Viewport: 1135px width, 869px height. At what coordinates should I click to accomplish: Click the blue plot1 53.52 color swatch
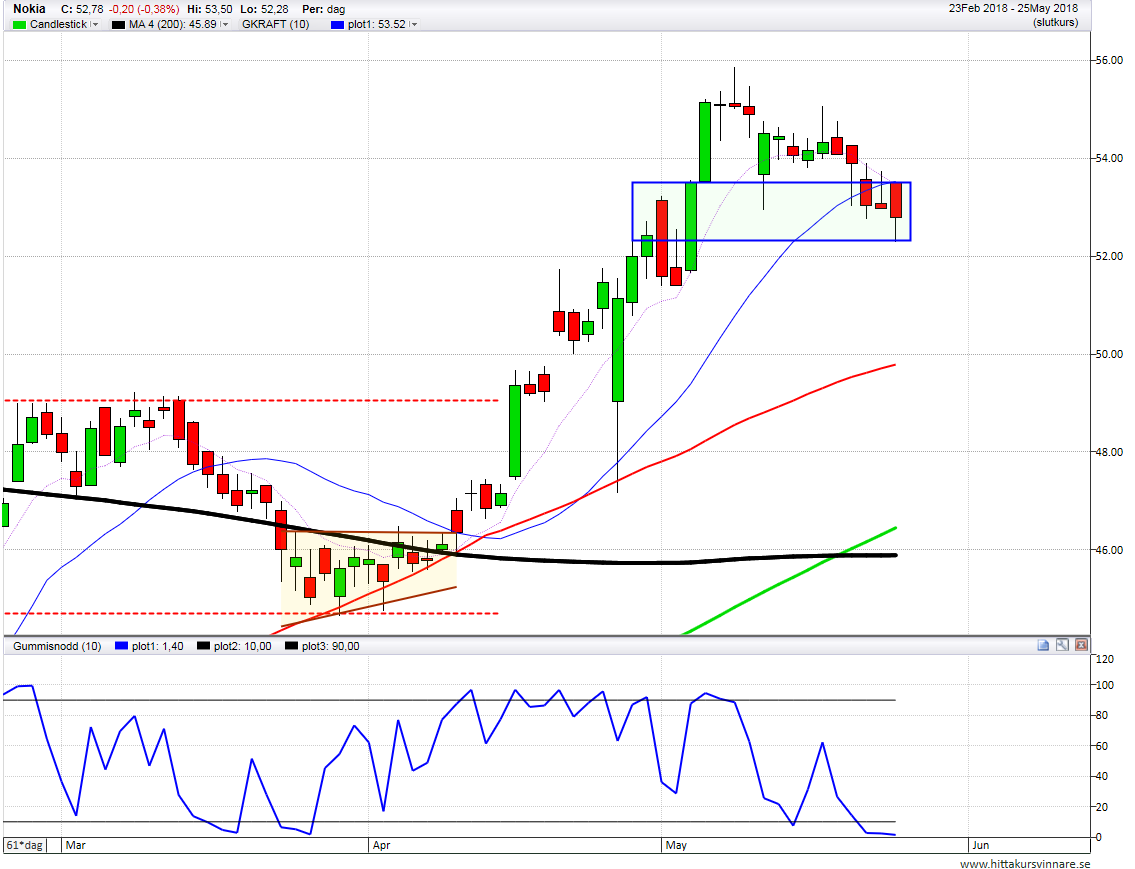tap(337, 25)
